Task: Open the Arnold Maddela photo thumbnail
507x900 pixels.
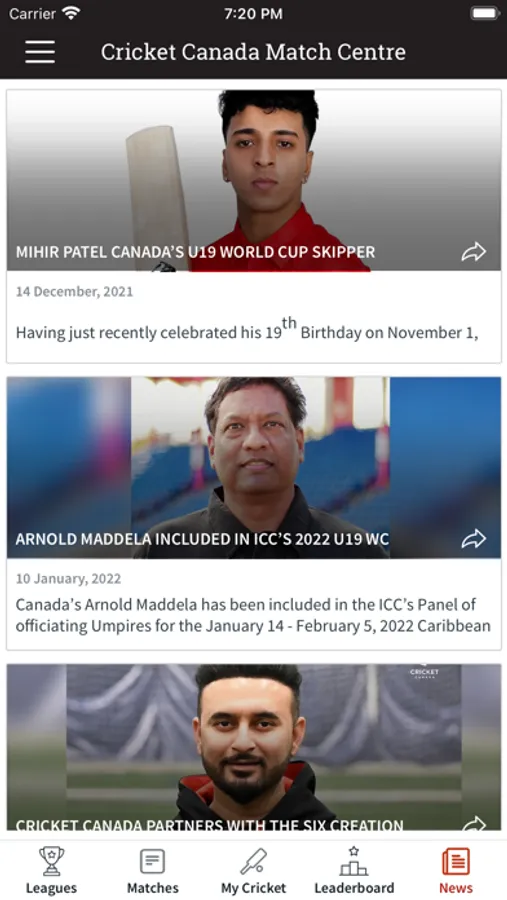Action: click(x=254, y=467)
